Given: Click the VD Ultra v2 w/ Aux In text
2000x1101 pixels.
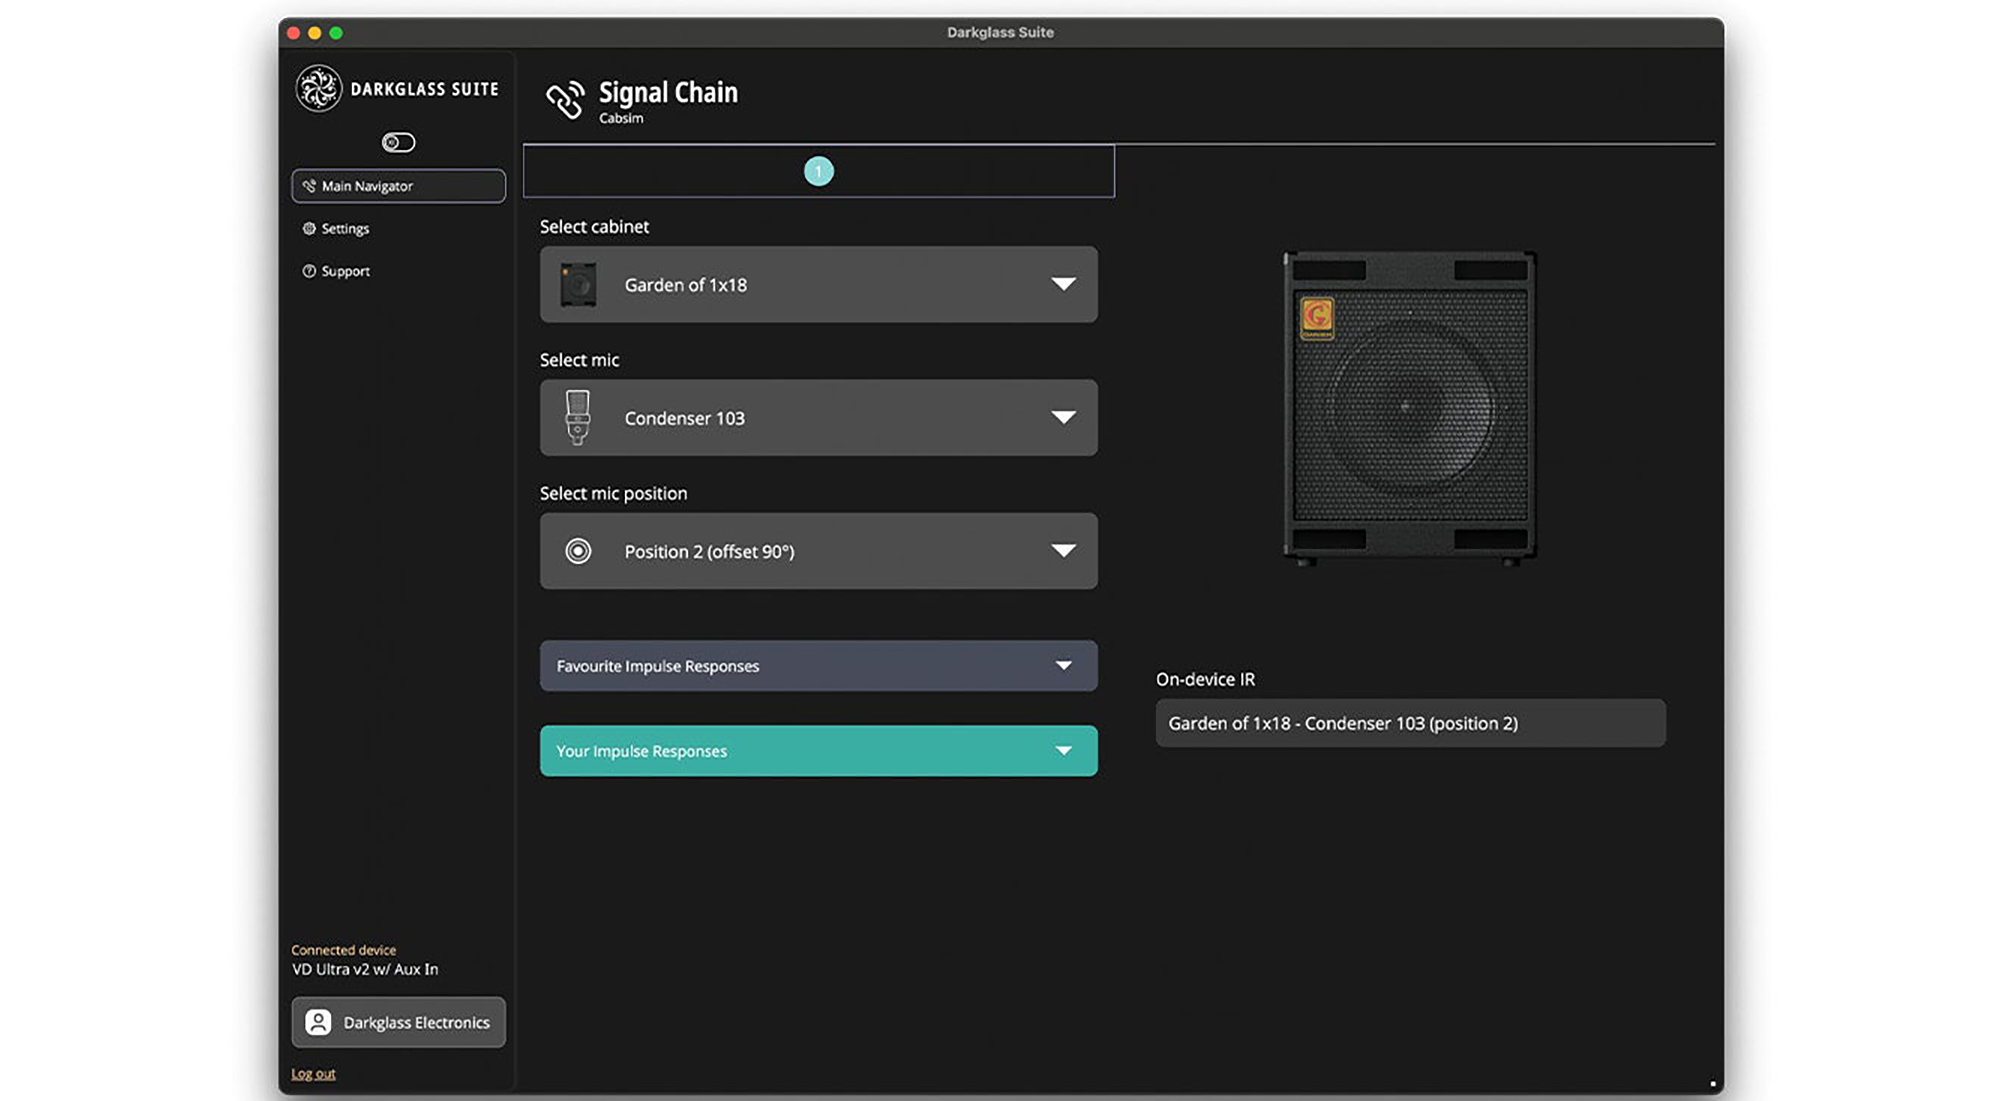Looking at the screenshot, I should click(x=365, y=969).
